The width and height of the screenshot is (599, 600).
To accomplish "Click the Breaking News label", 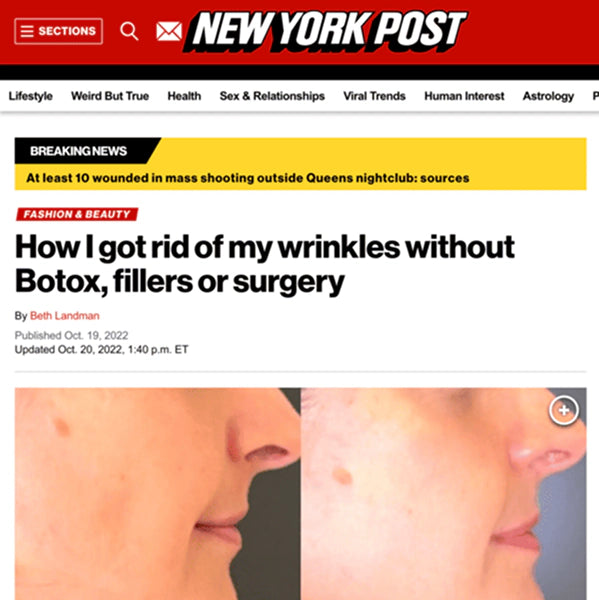I will [x=78, y=151].
